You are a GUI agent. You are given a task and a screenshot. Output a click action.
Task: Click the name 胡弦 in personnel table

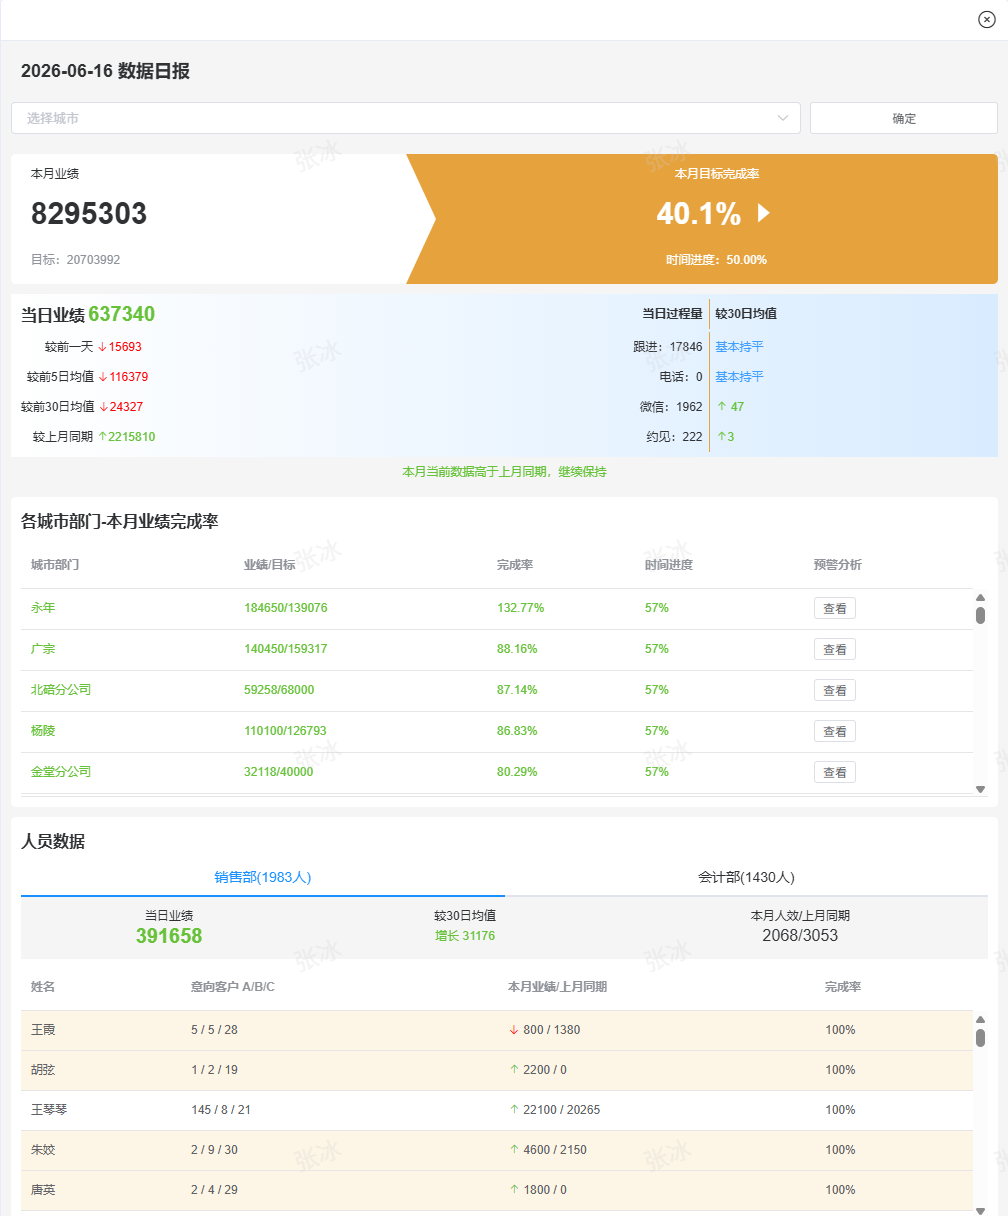click(43, 1070)
